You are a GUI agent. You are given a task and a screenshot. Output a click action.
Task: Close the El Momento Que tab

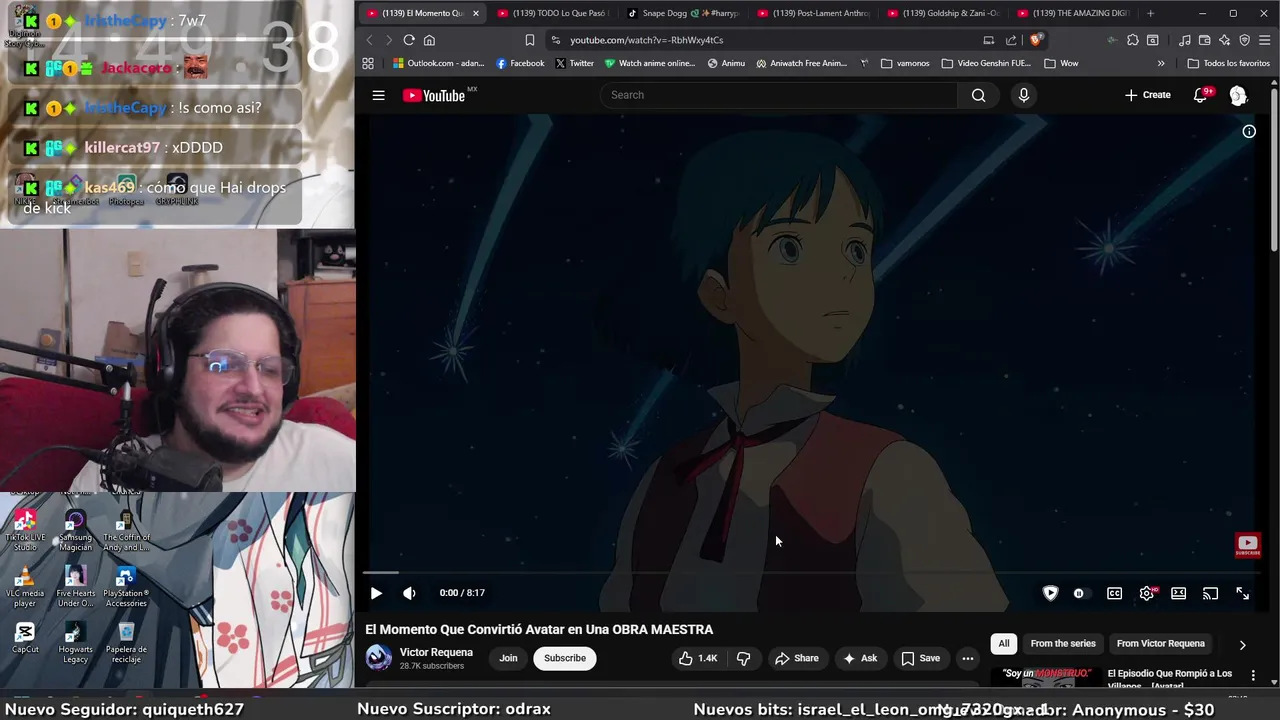tap(476, 13)
